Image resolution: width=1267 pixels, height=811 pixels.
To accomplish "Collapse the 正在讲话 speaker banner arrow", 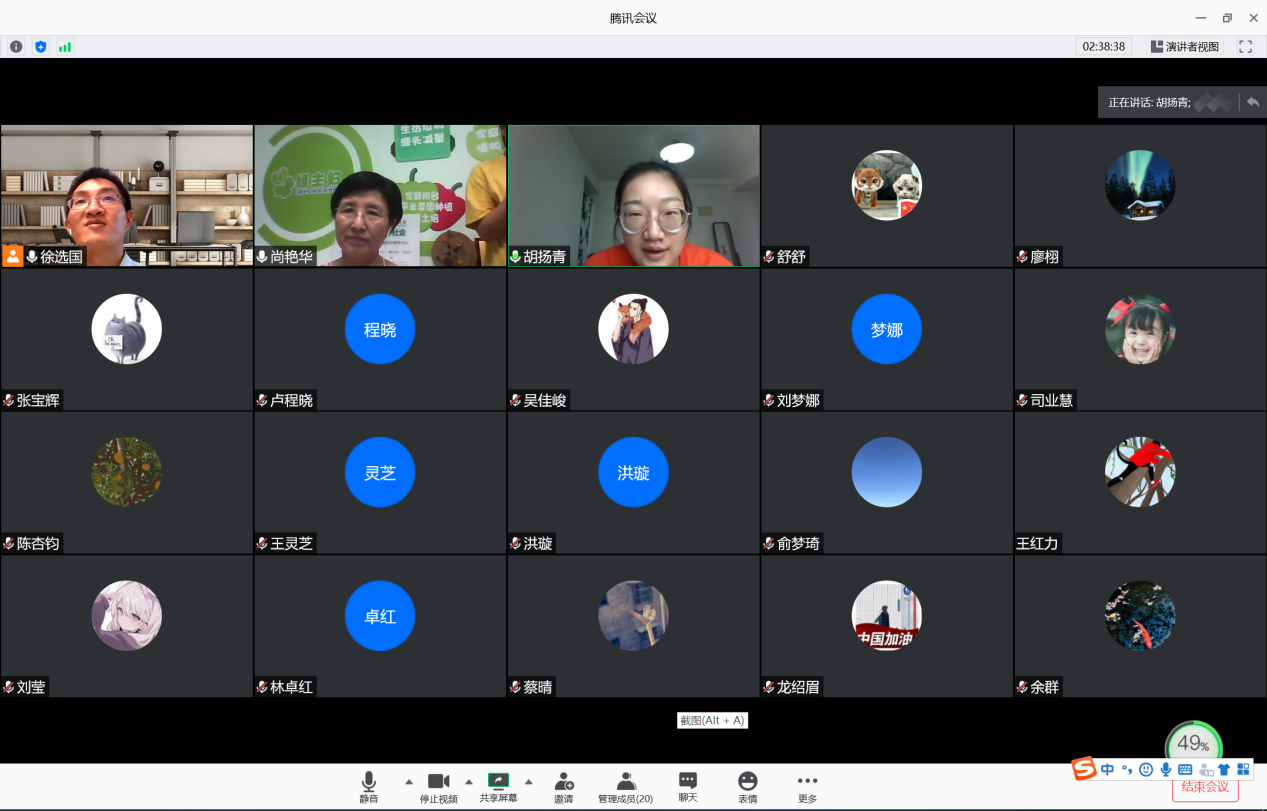I will (1252, 102).
